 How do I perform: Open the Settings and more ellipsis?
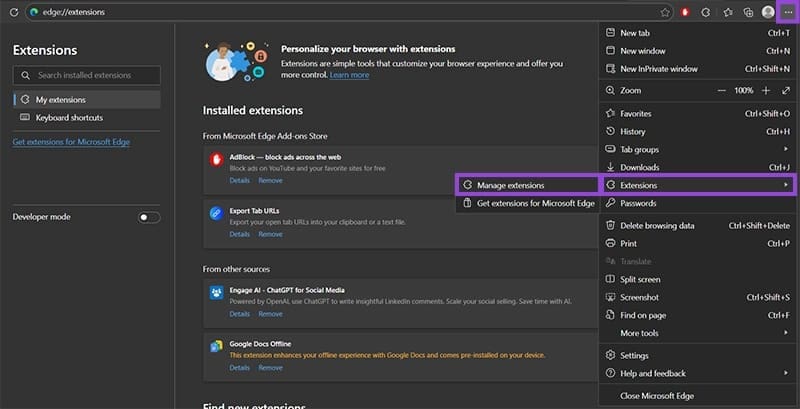(x=788, y=12)
